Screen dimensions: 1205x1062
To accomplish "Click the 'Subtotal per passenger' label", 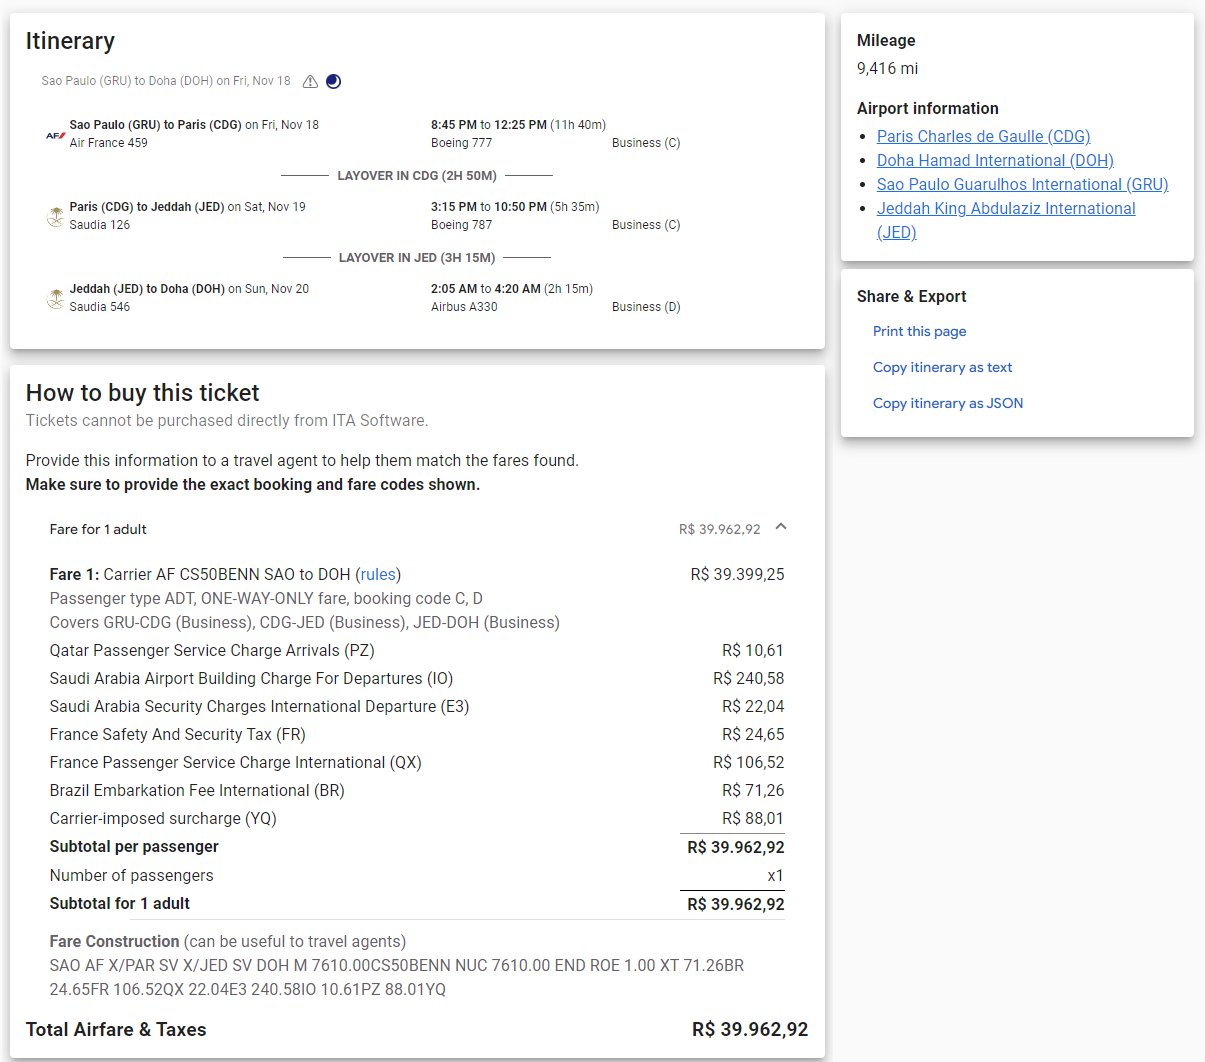I will [x=134, y=846].
